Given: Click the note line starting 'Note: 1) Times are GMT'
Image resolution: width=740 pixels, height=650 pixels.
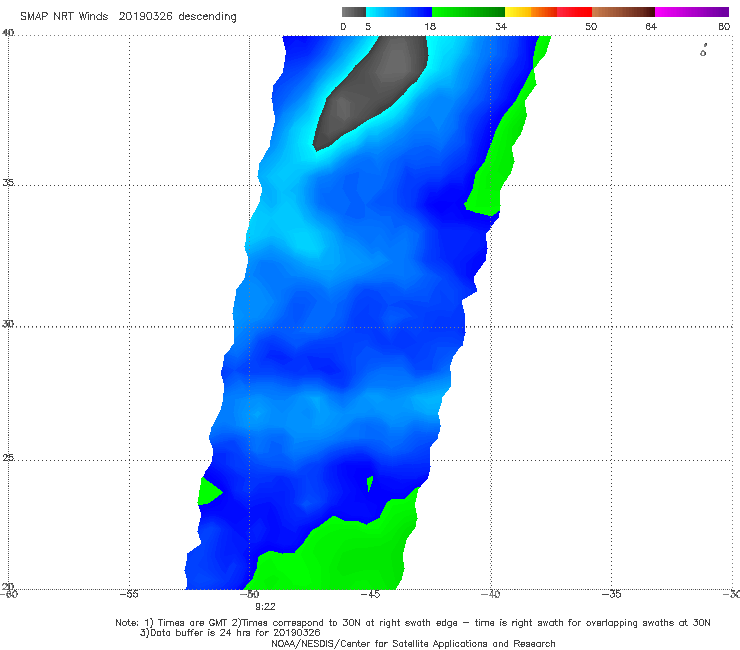Looking at the screenshot, I should pos(413,623).
